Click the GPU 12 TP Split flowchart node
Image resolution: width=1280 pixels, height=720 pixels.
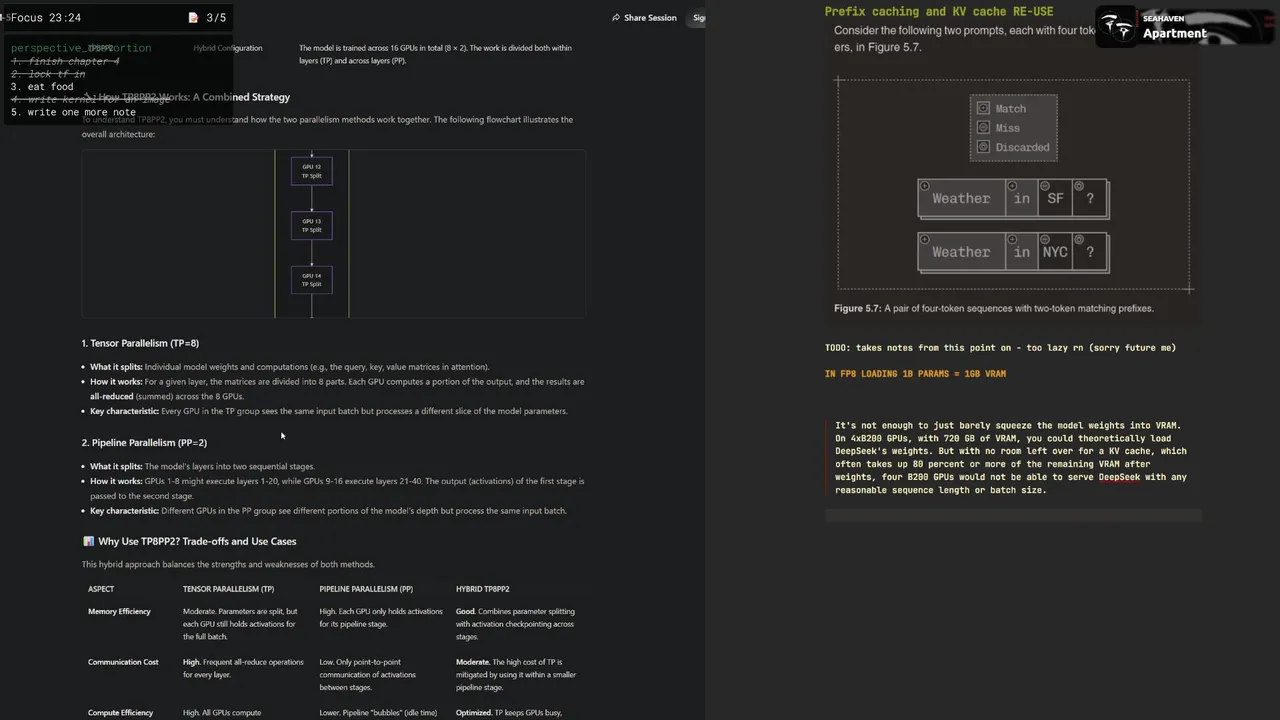(x=312, y=171)
